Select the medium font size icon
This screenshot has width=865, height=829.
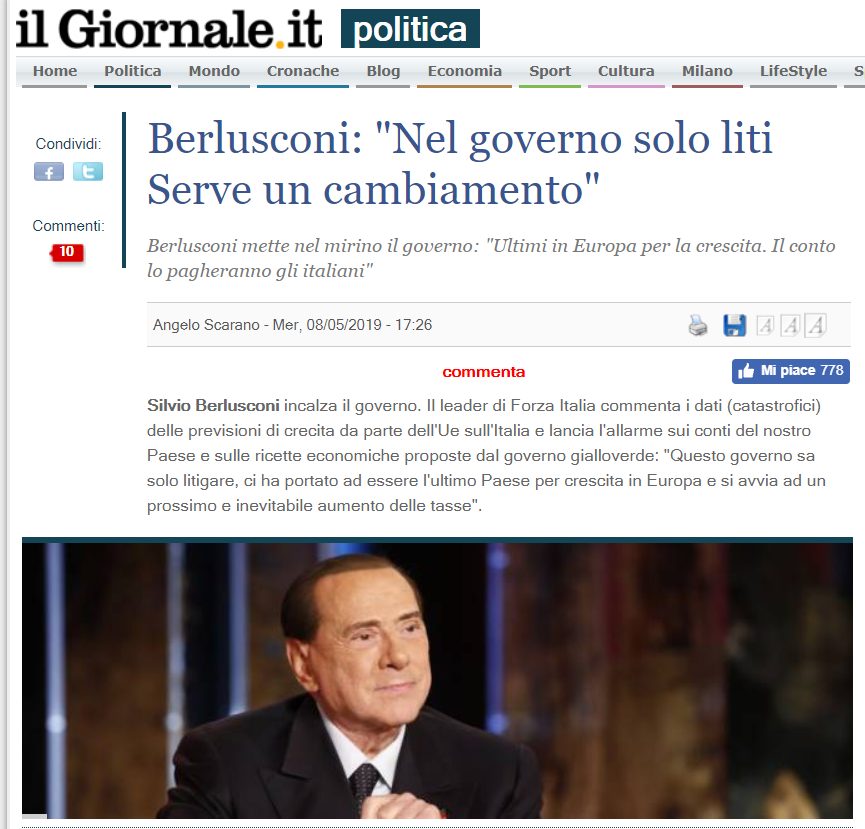tap(790, 325)
